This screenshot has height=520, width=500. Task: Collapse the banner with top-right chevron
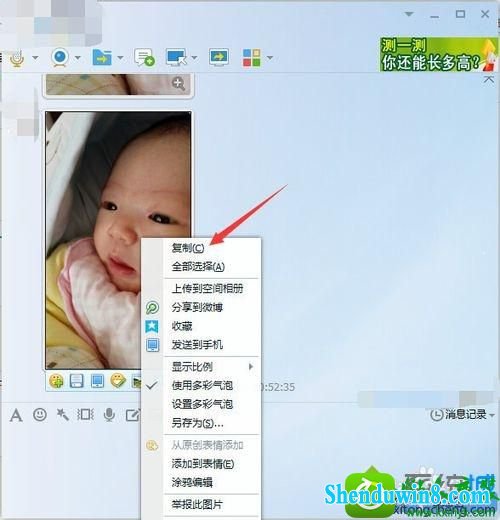(x=489, y=79)
